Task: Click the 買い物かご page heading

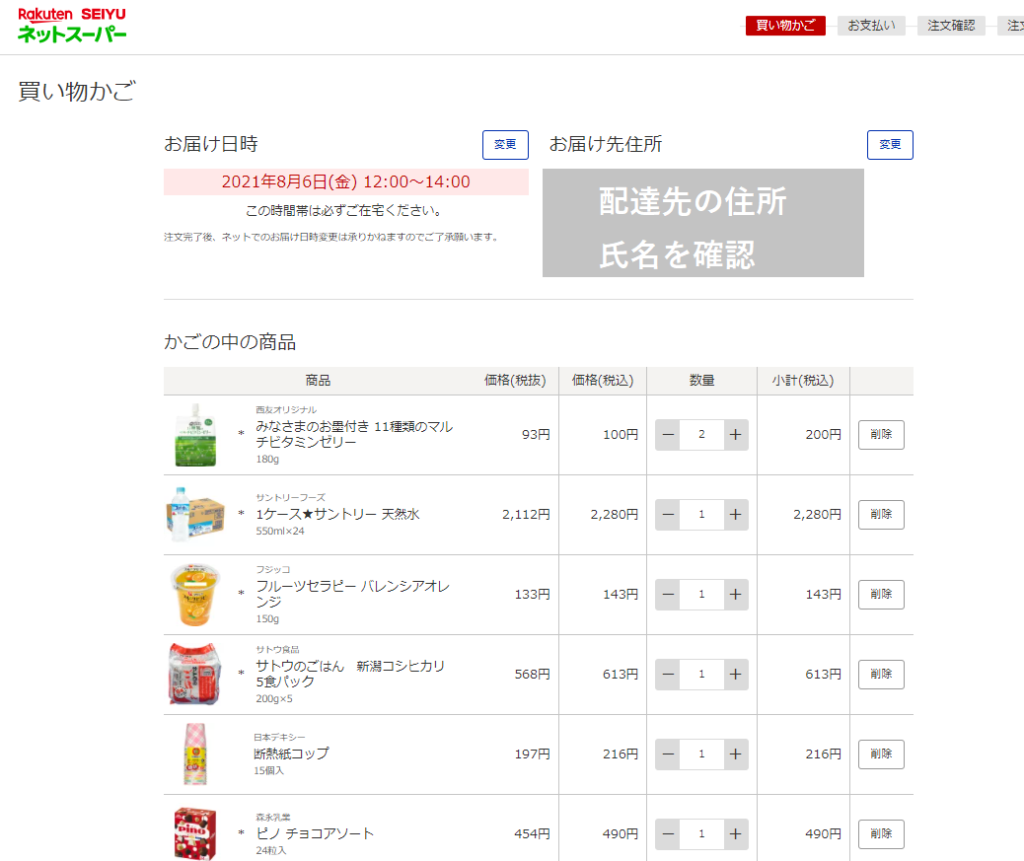Action: pos(77,91)
